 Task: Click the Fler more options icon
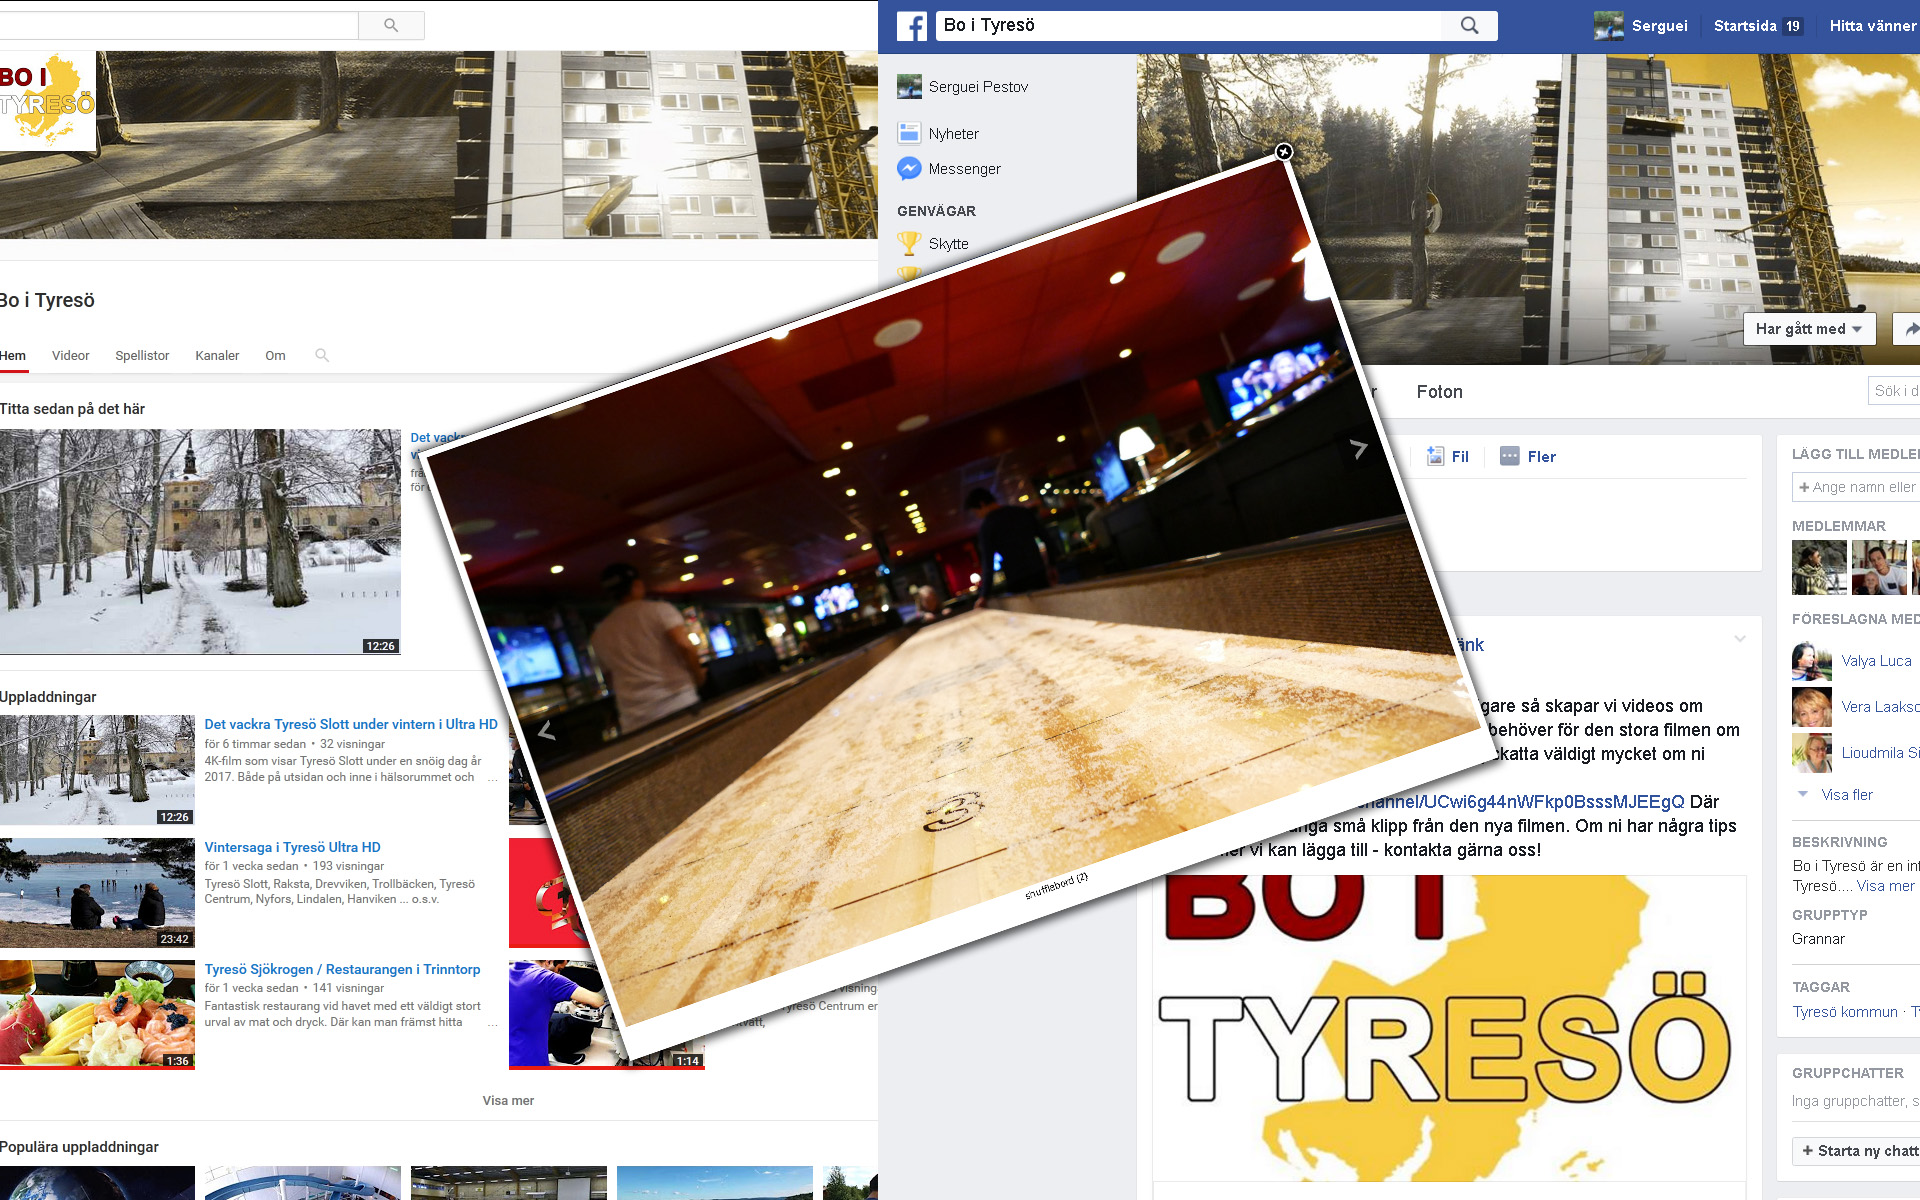click(x=1510, y=456)
